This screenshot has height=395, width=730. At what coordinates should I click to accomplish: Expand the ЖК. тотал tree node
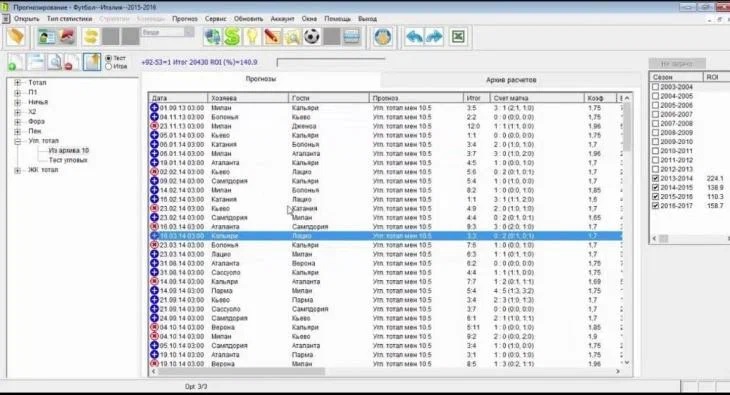pyautogui.click(x=18, y=170)
